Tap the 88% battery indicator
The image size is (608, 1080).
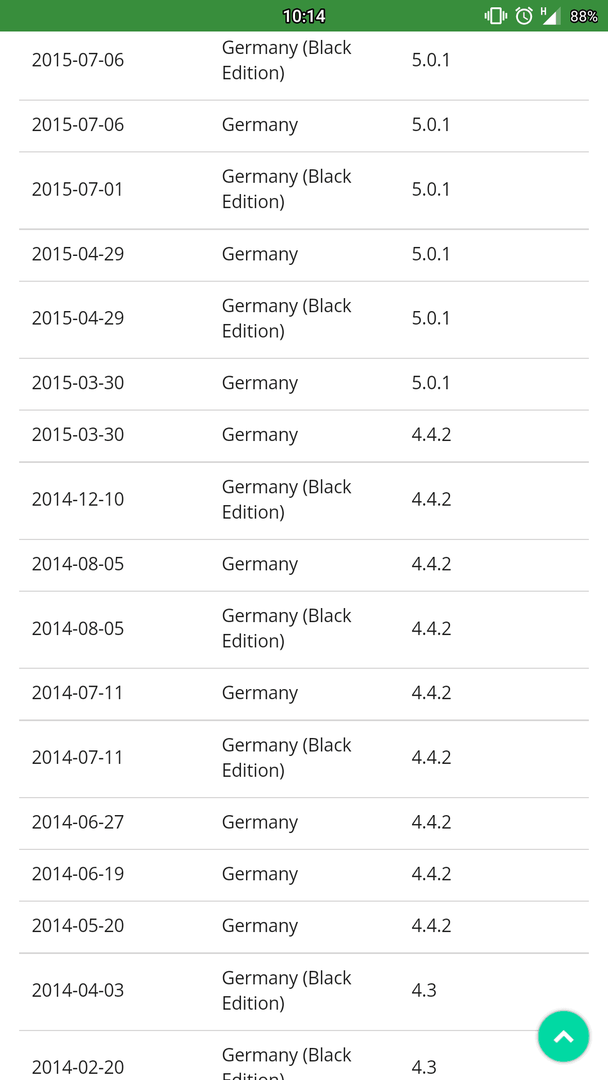pos(584,16)
